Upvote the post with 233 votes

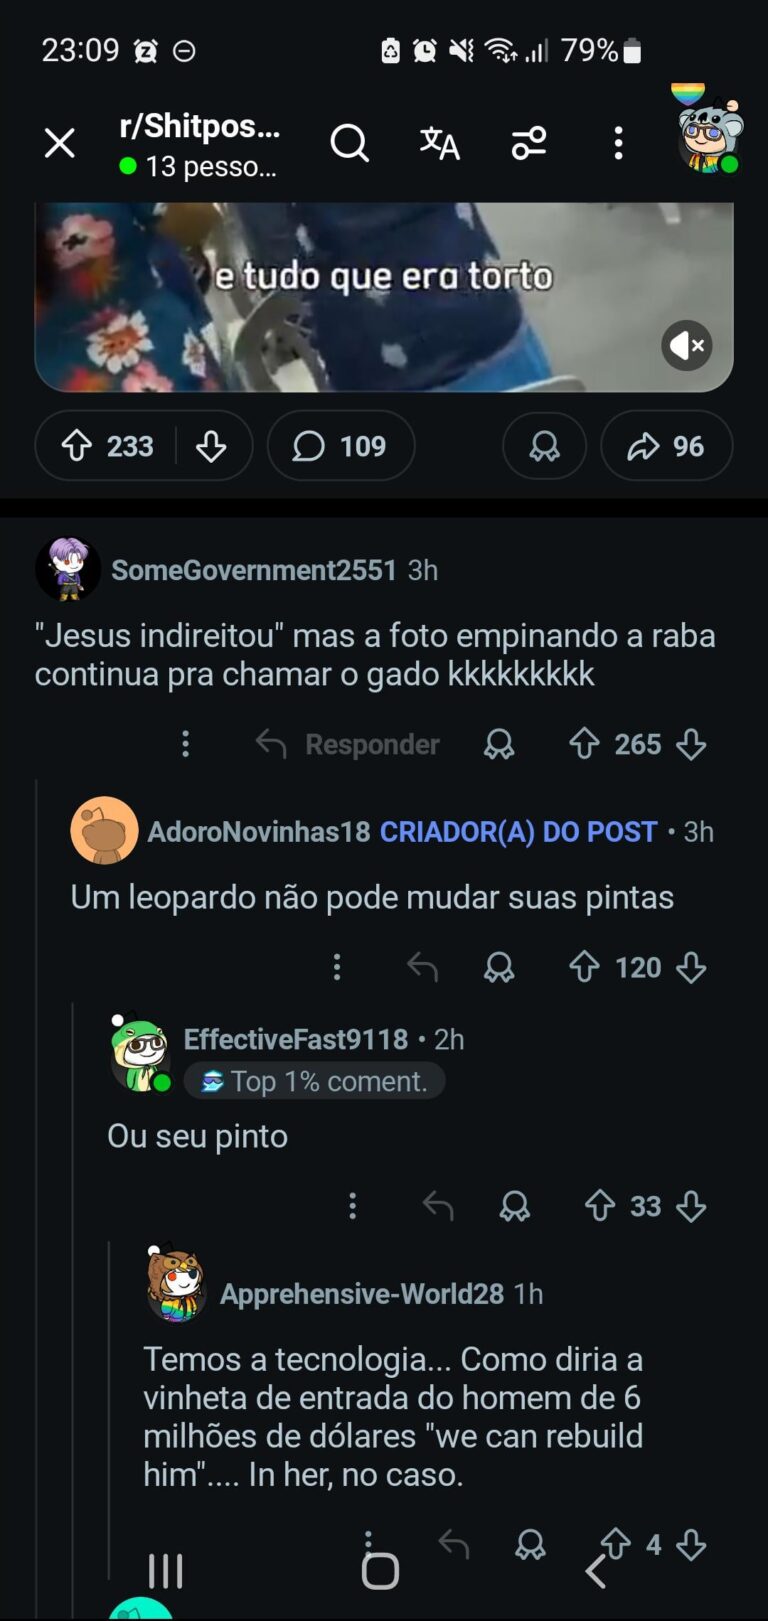[78, 446]
